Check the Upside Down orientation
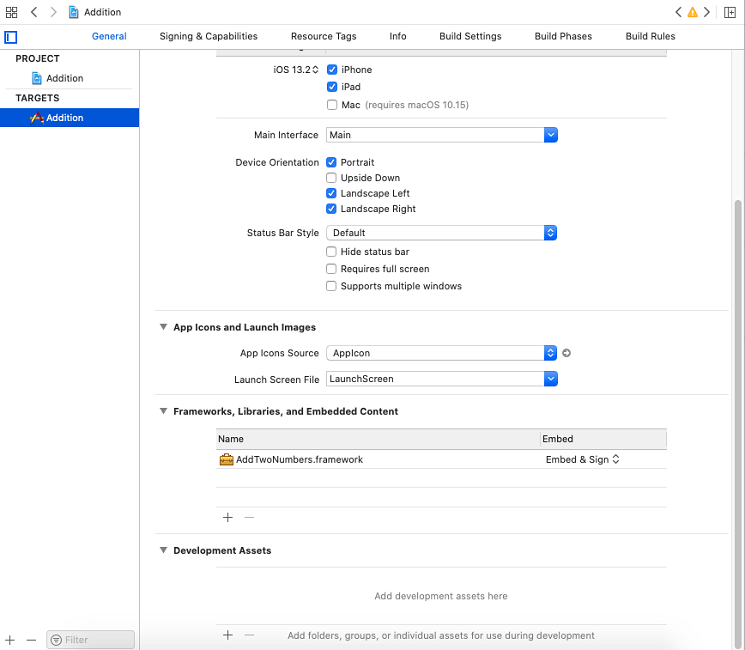 coord(331,178)
